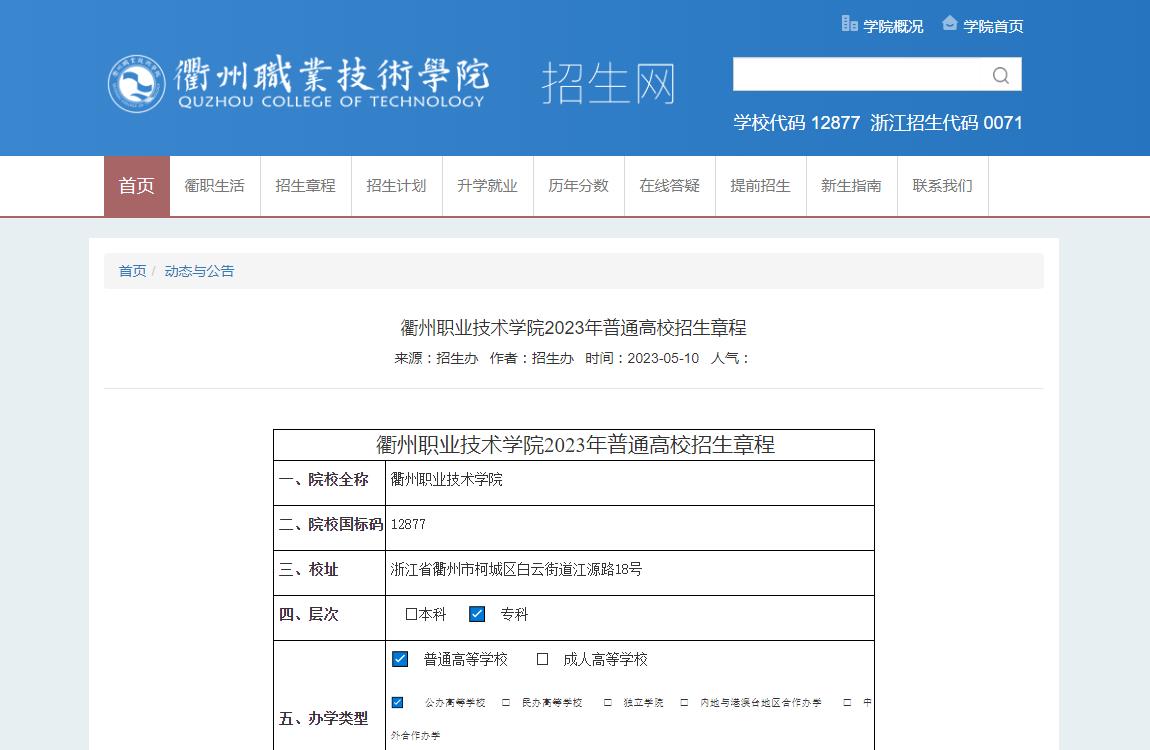Click the 动态与公告 breadcrumb link

click(x=199, y=271)
